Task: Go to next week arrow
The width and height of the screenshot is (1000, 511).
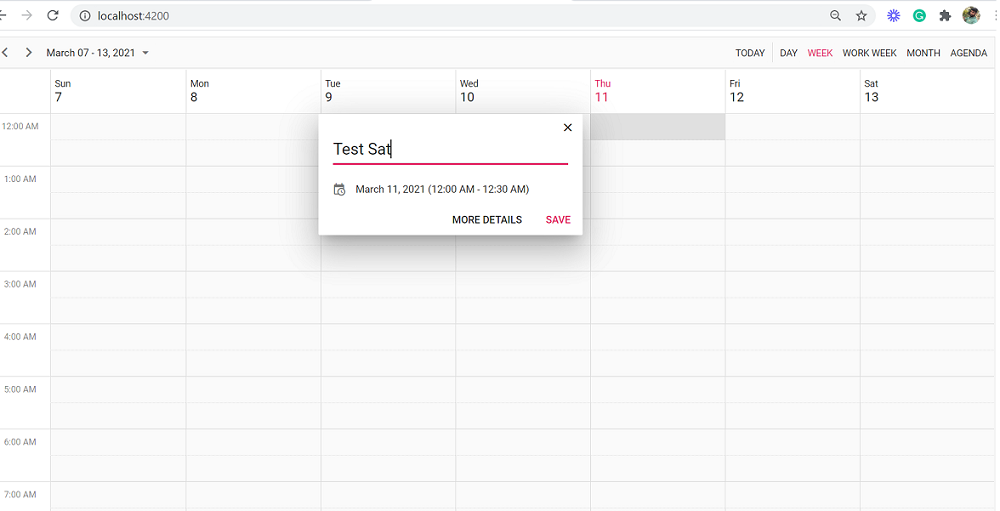Action: (28, 53)
